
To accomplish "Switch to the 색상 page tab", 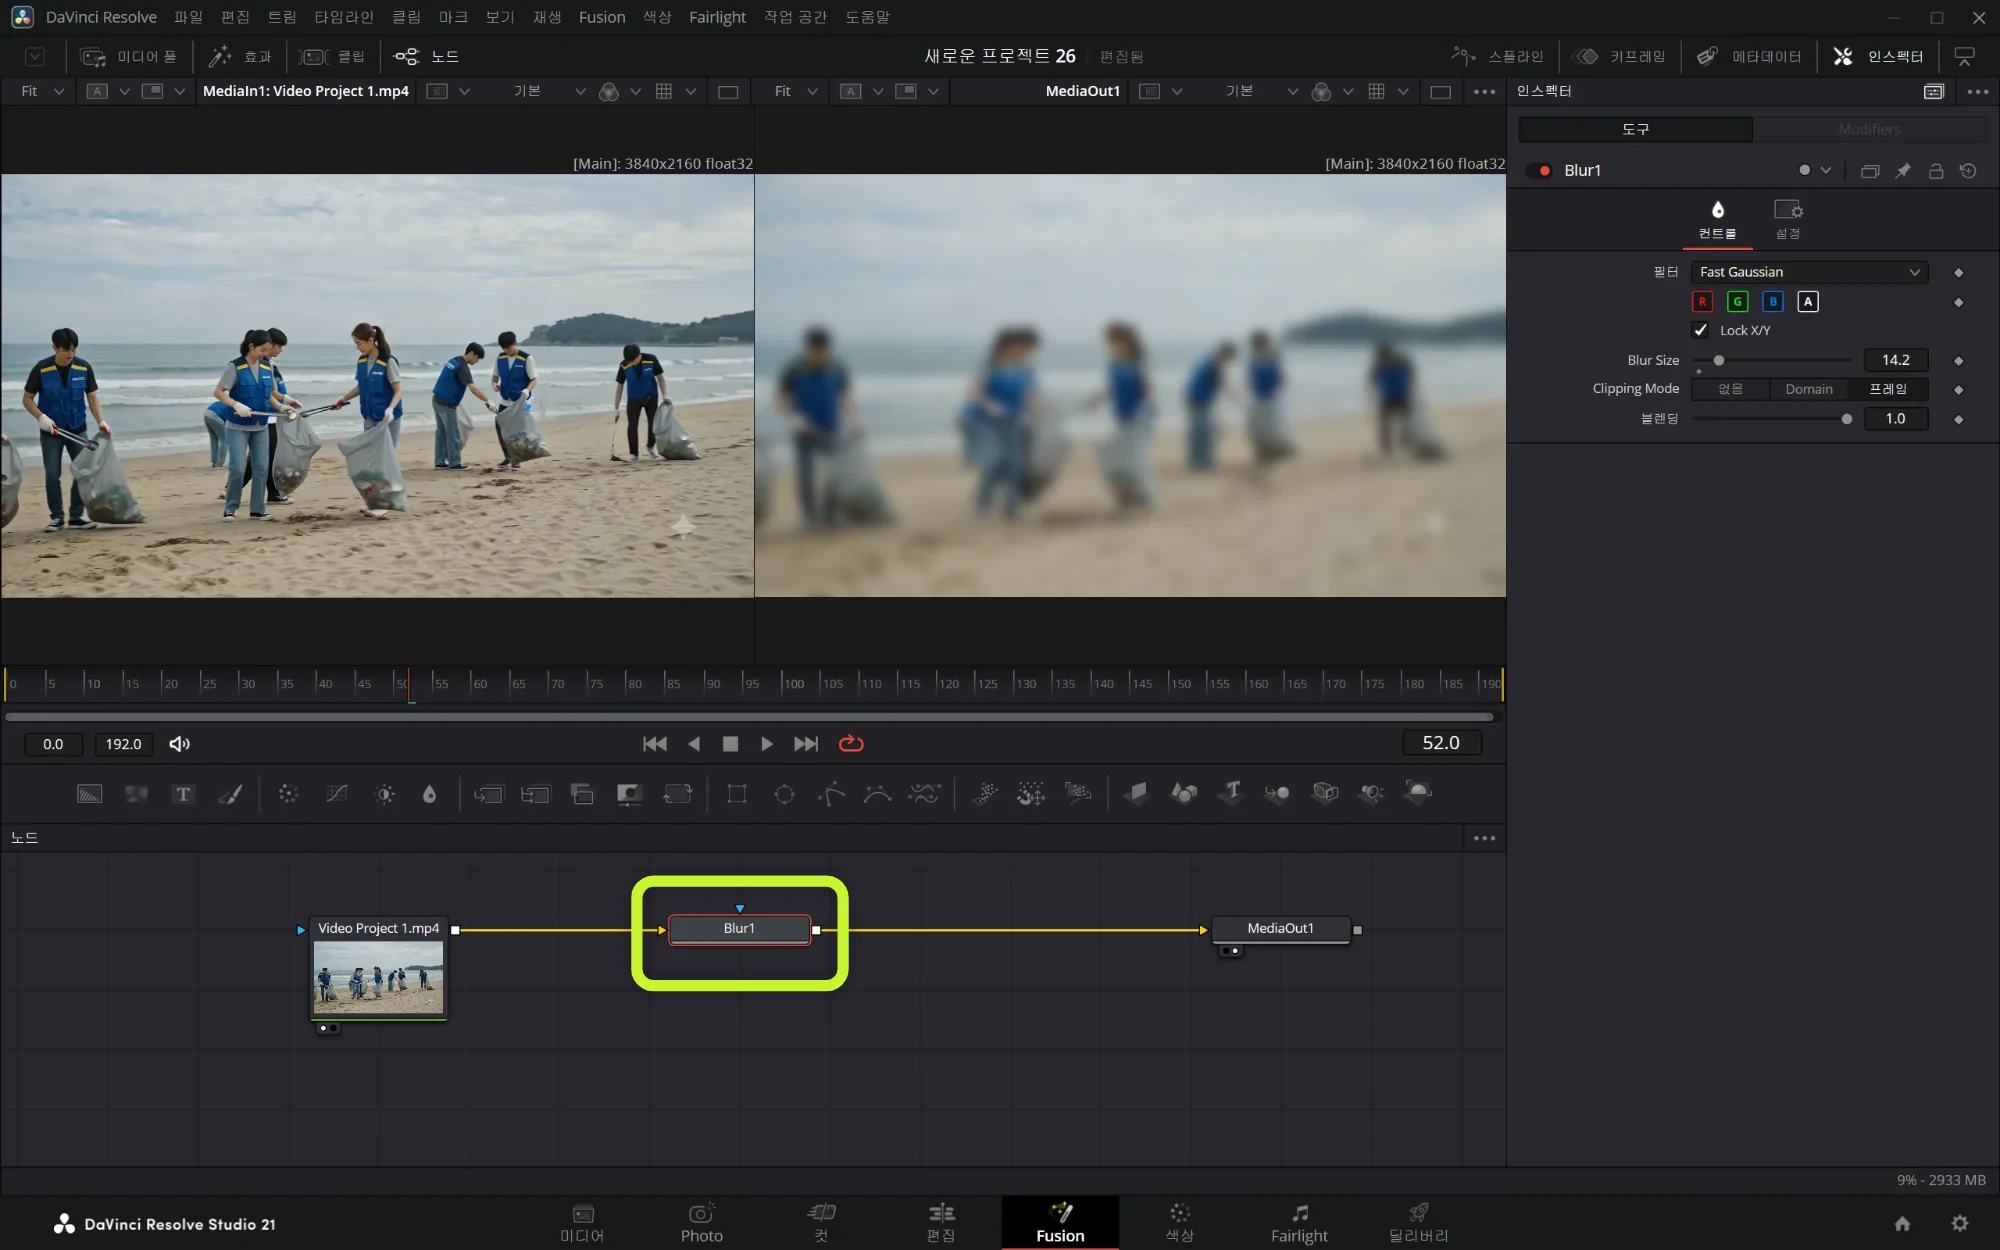I will (x=1180, y=1222).
